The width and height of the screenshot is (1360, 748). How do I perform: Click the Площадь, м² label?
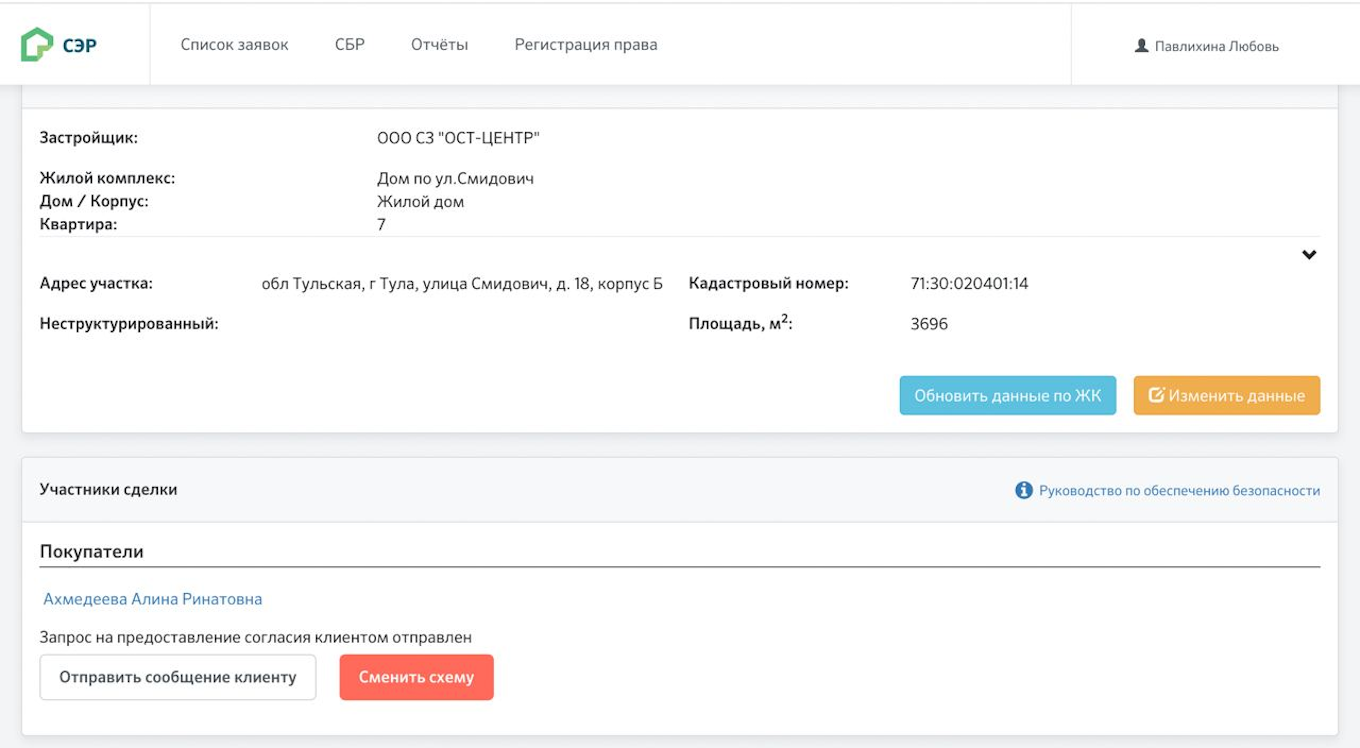click(x=741, y=323)
